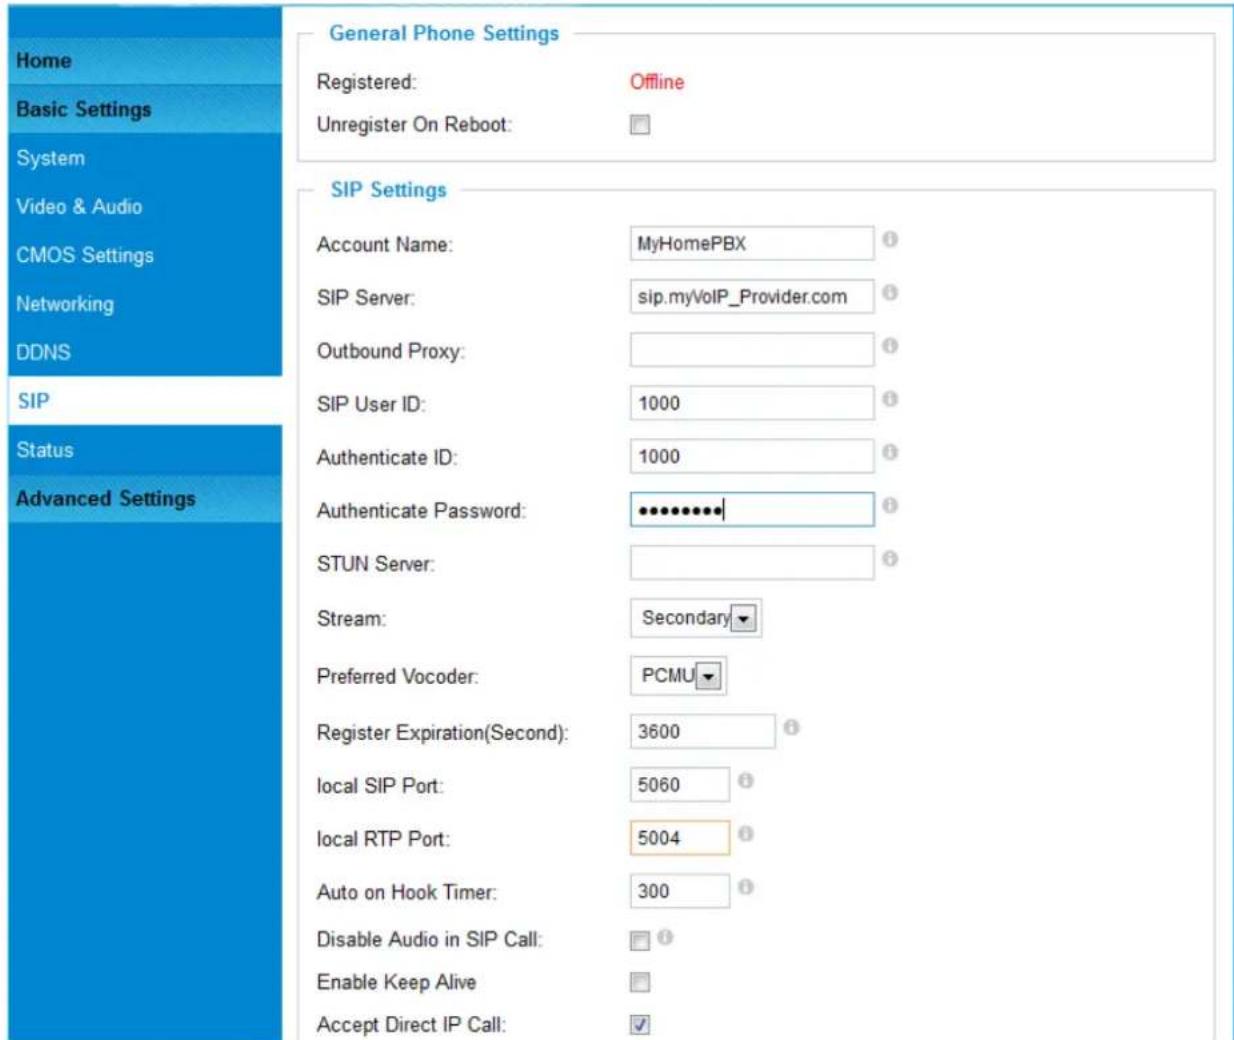
Task: Collapse the Basic Settings section
Action: pyautogui.click(x=145, y=109)
